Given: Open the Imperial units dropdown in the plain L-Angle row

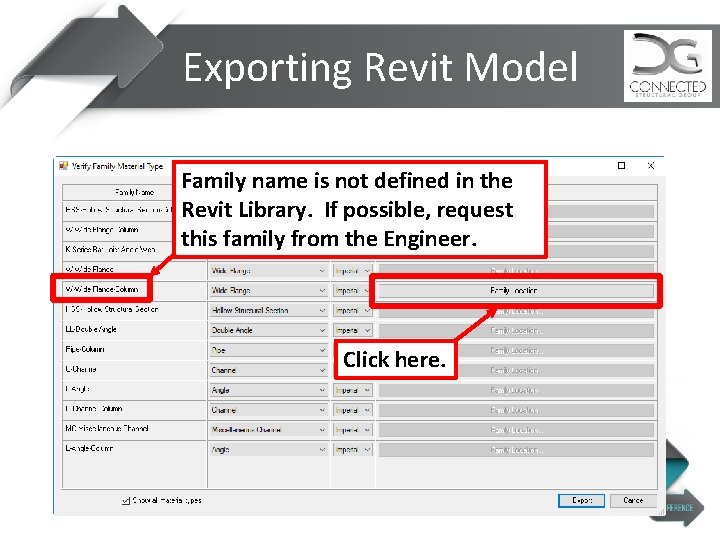Looking at the screenshot, I should click(x=352, y=390).
